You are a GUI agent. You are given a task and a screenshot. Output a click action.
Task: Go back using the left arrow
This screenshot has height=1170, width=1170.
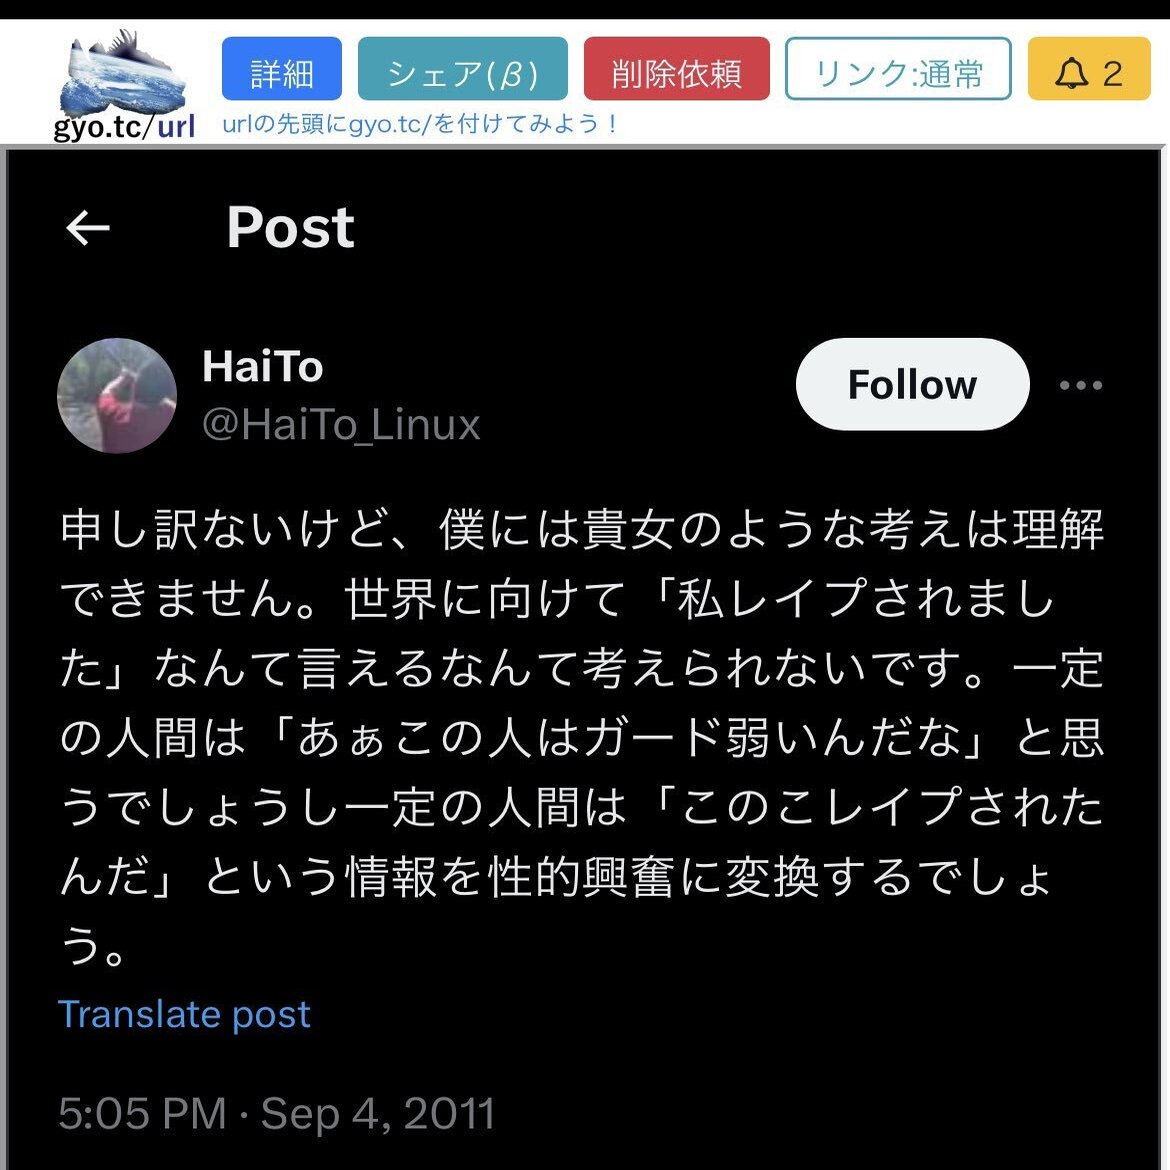[88, 228]
